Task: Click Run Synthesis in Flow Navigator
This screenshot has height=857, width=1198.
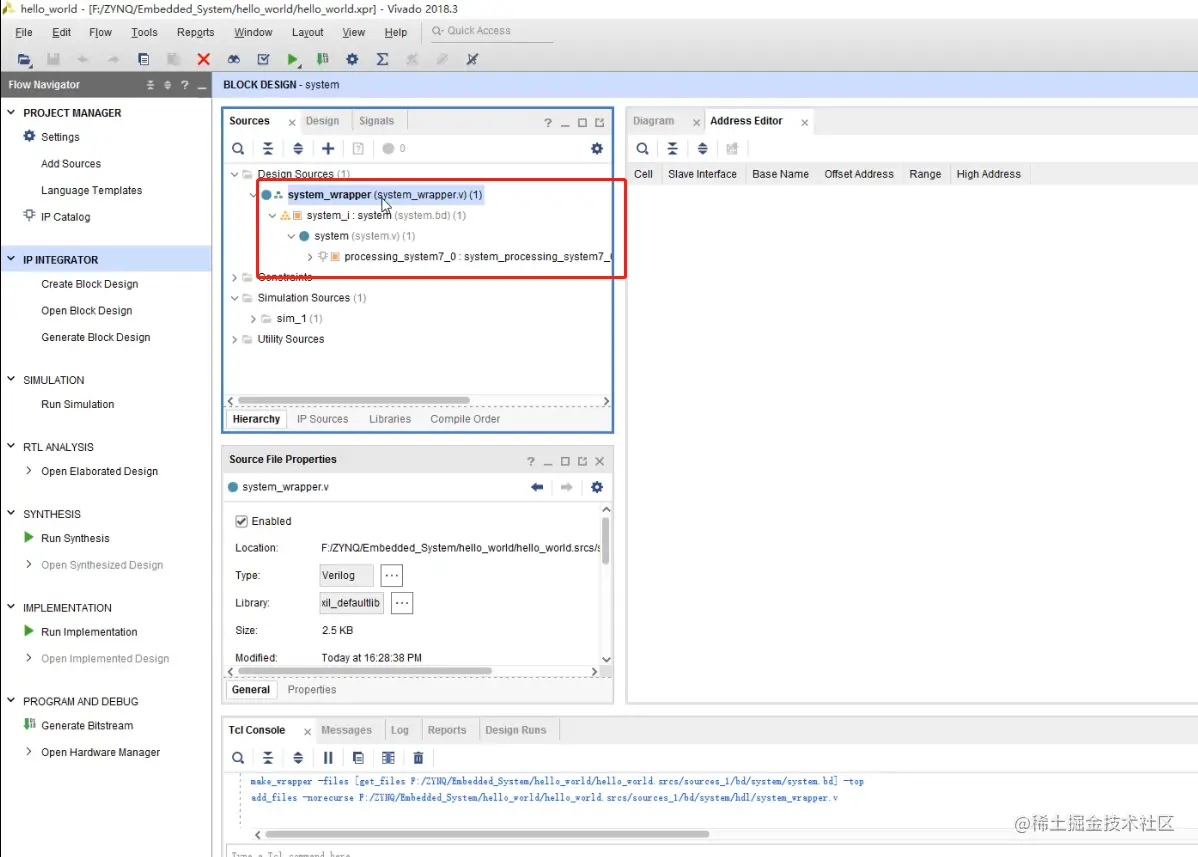Action: [x=75, y=538]
